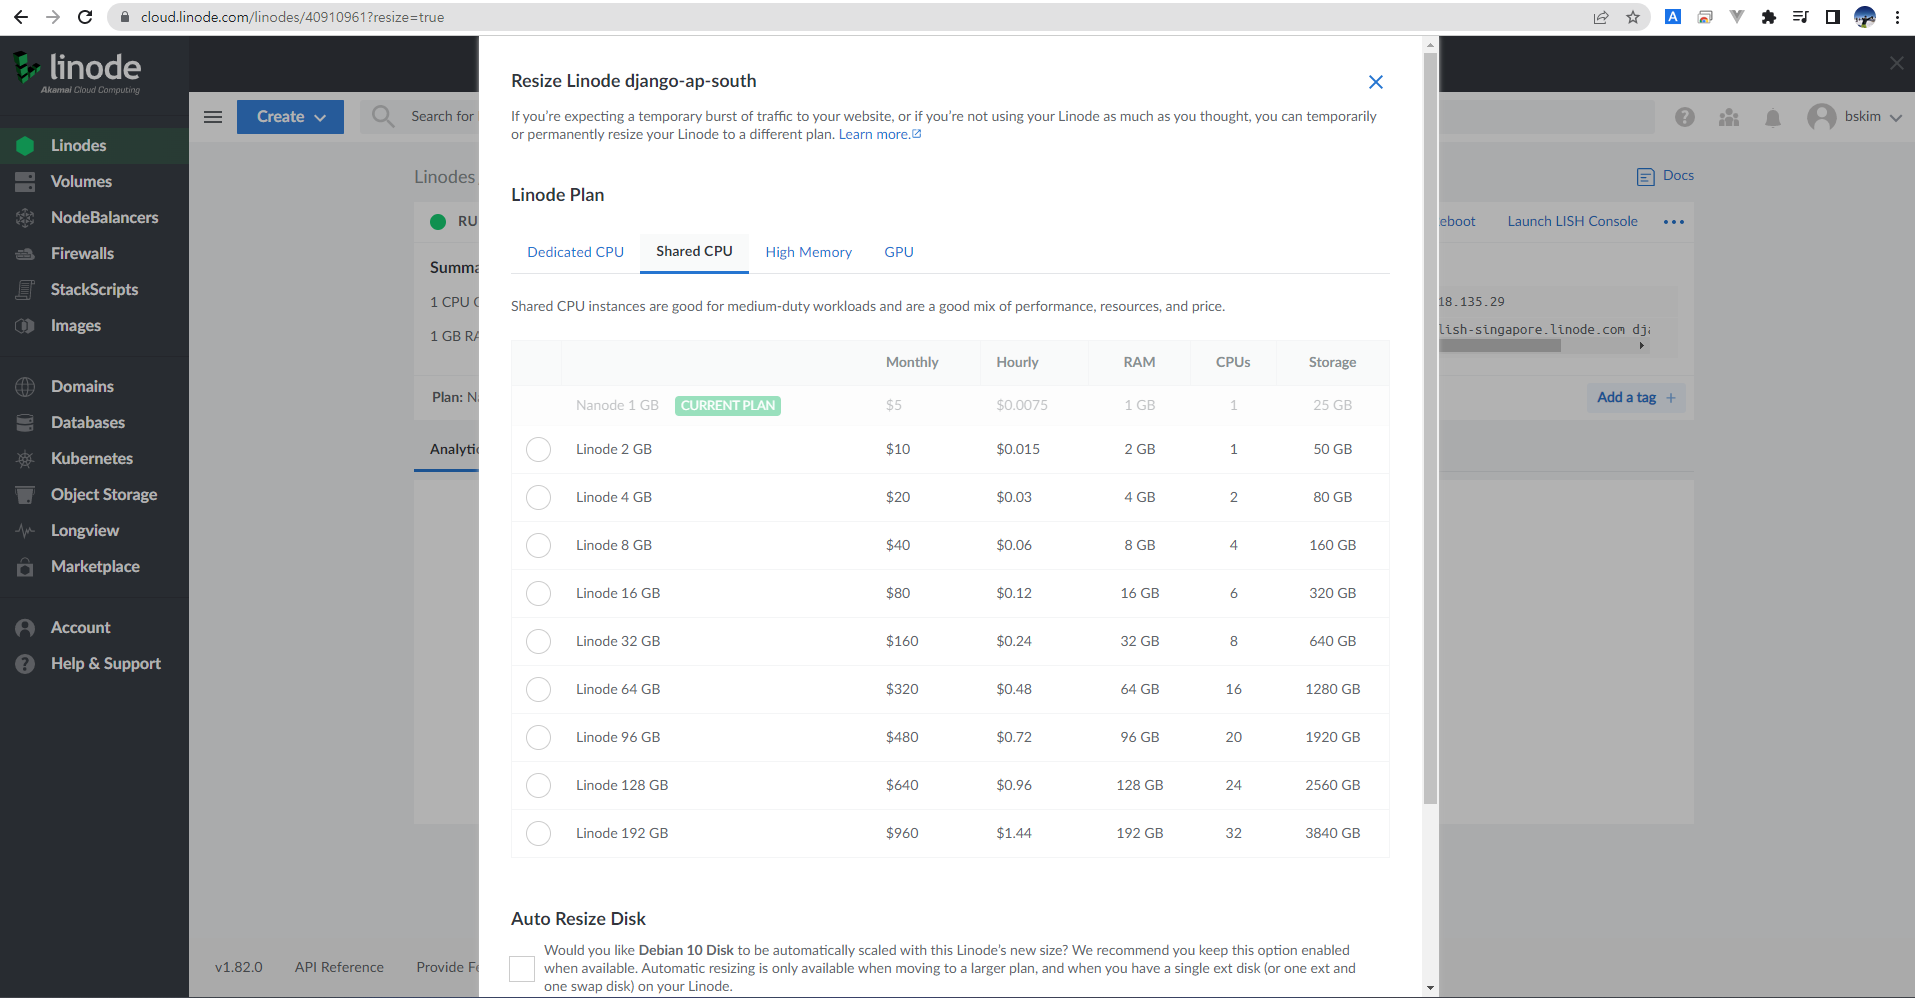
Task: Open the notifications bell icon
Action: point(1773,118)
